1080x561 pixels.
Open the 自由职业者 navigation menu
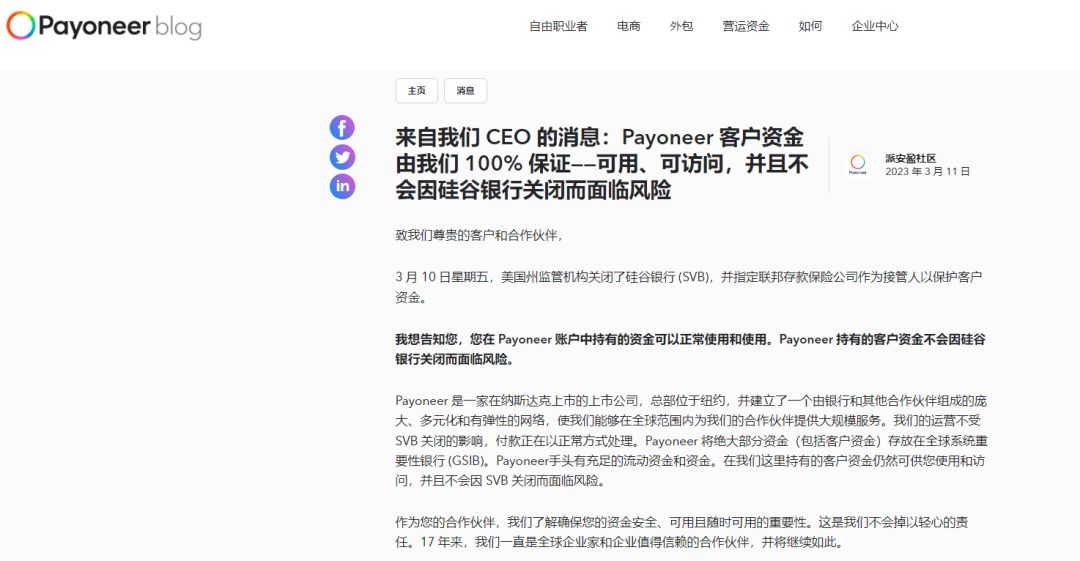(558, 26)
